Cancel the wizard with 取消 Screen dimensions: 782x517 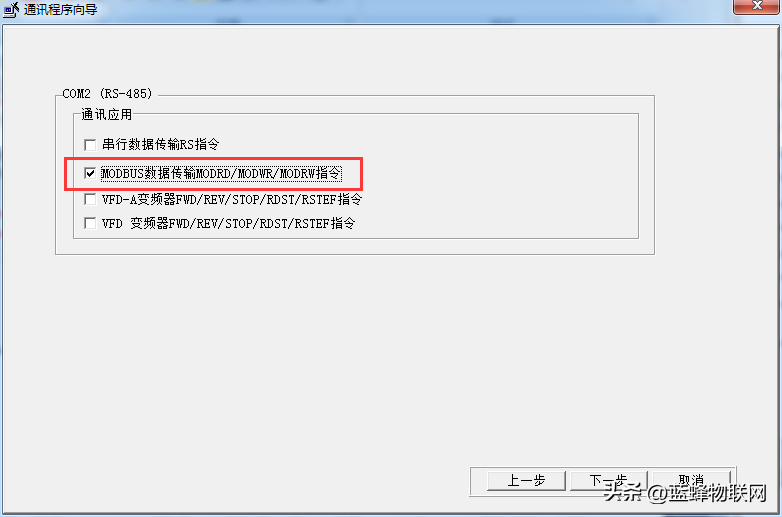[691, 480]
